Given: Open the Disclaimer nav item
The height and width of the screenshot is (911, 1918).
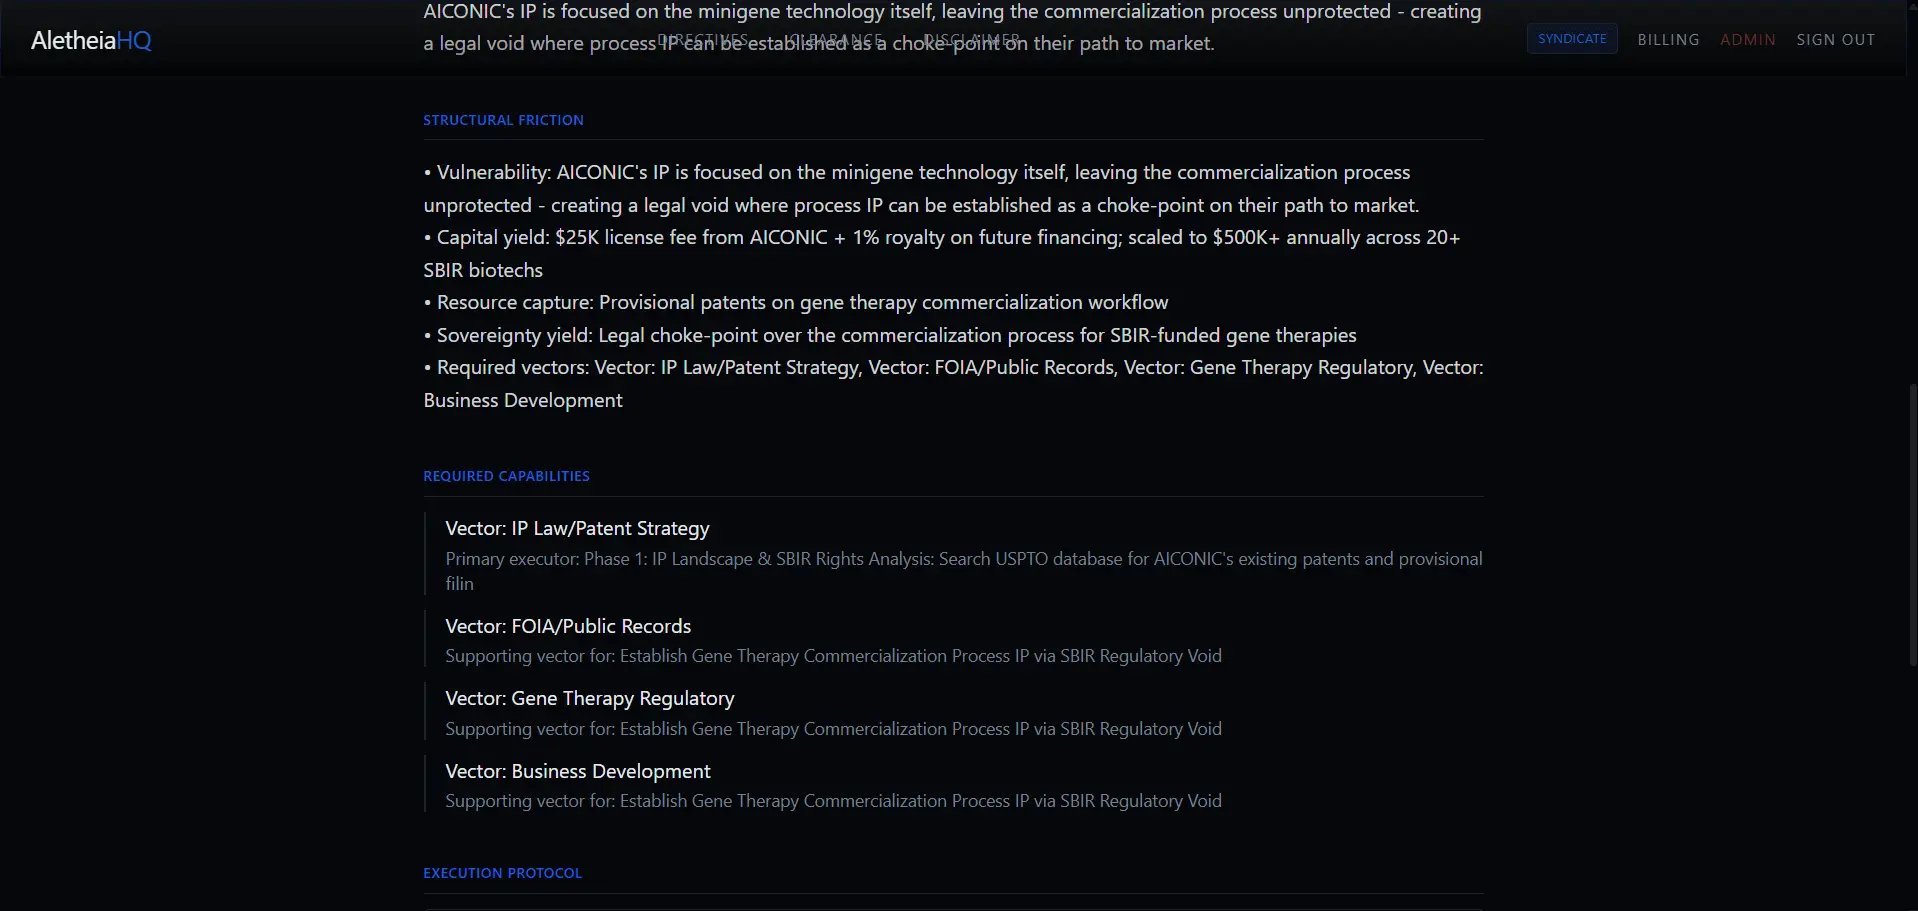Looking at the screenshot, I should click(x=971, y=40).
